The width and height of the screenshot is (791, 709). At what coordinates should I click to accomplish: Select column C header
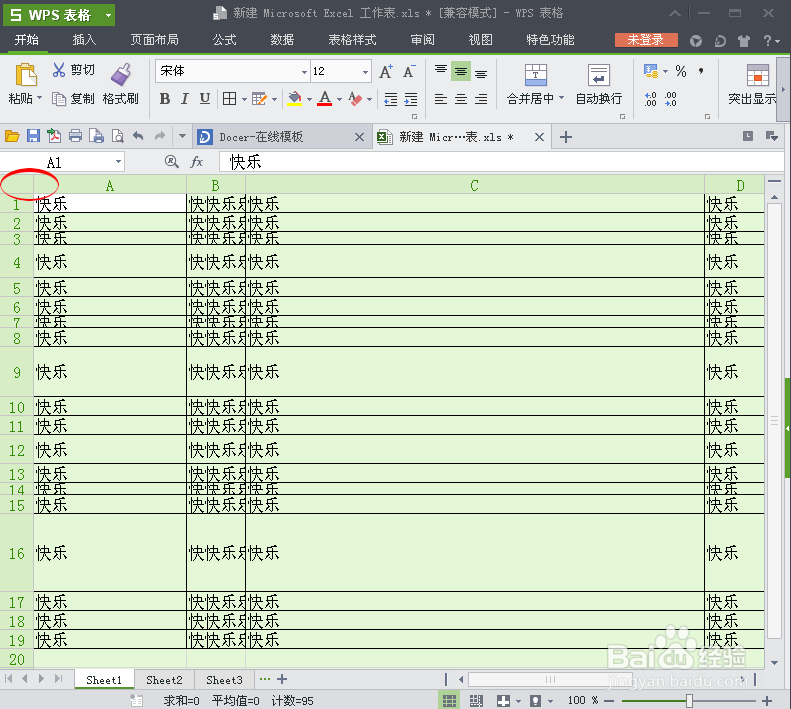[x=474, y=185]
